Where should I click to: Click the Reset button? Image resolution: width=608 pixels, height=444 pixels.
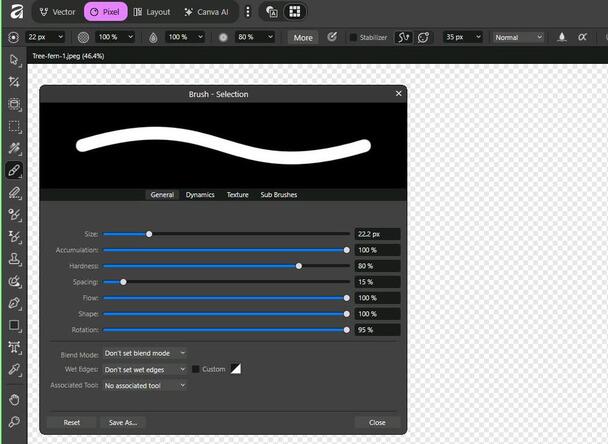tap(72, 422)
